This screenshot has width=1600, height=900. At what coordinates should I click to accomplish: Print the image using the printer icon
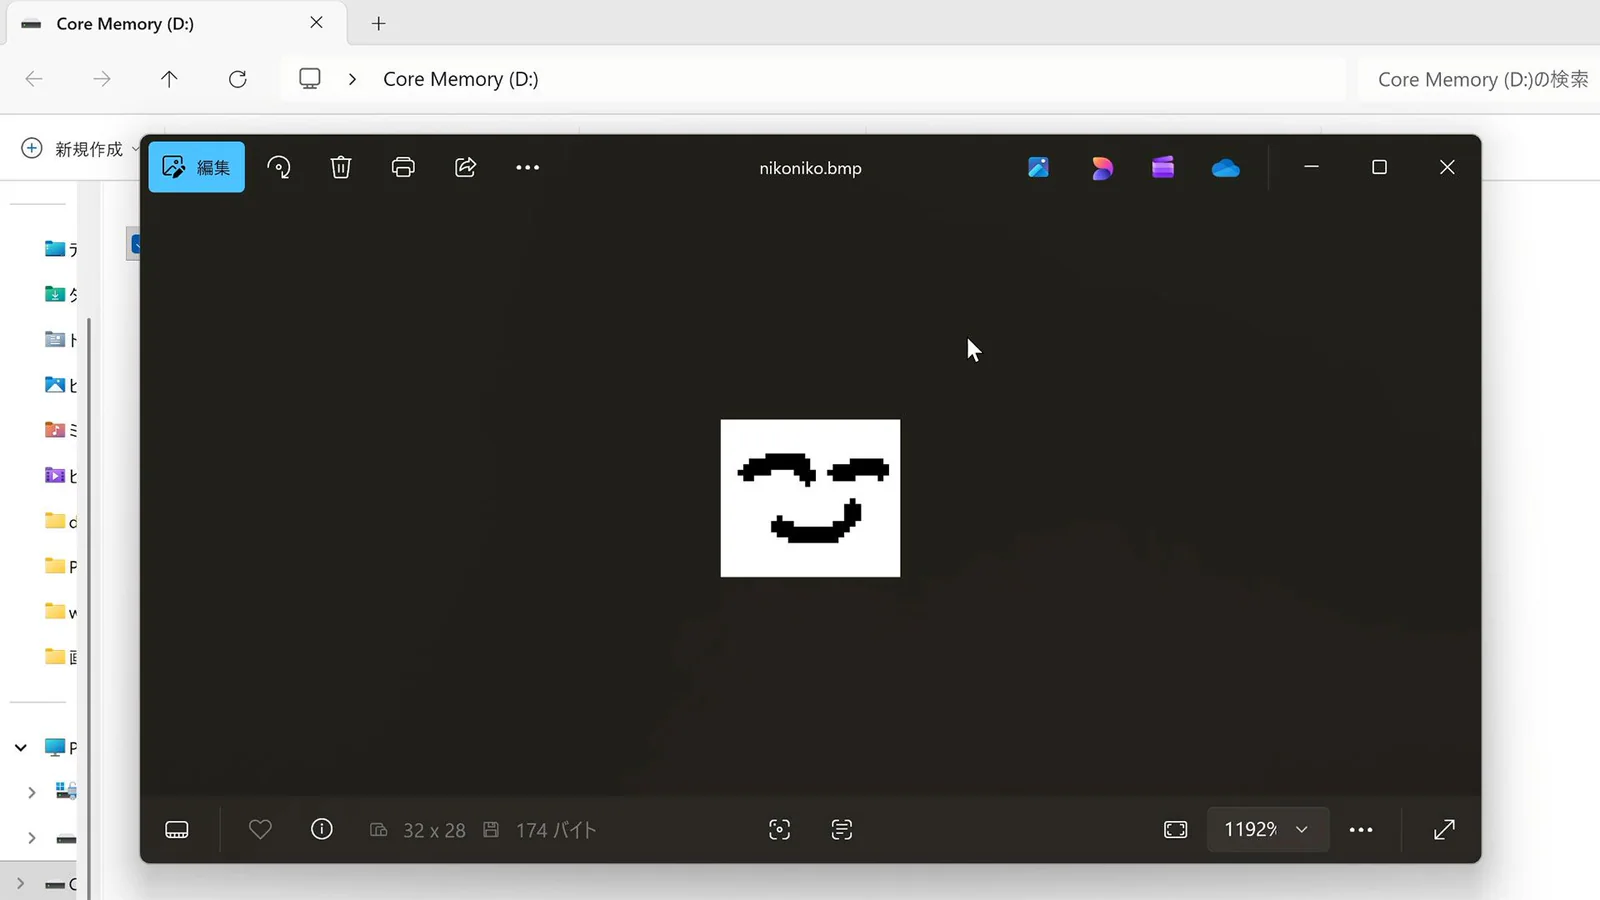pos(403,167)
